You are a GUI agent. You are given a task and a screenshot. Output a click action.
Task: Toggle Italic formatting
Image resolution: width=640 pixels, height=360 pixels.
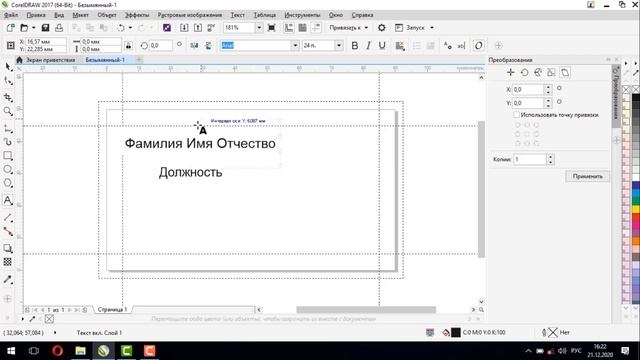[x=368, y=45]
